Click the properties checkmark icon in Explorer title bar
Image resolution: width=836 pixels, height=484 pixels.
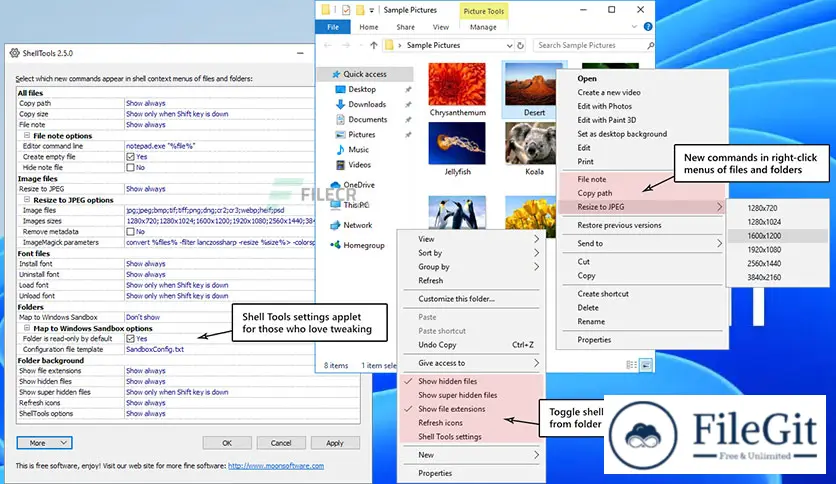click(346, 10)
